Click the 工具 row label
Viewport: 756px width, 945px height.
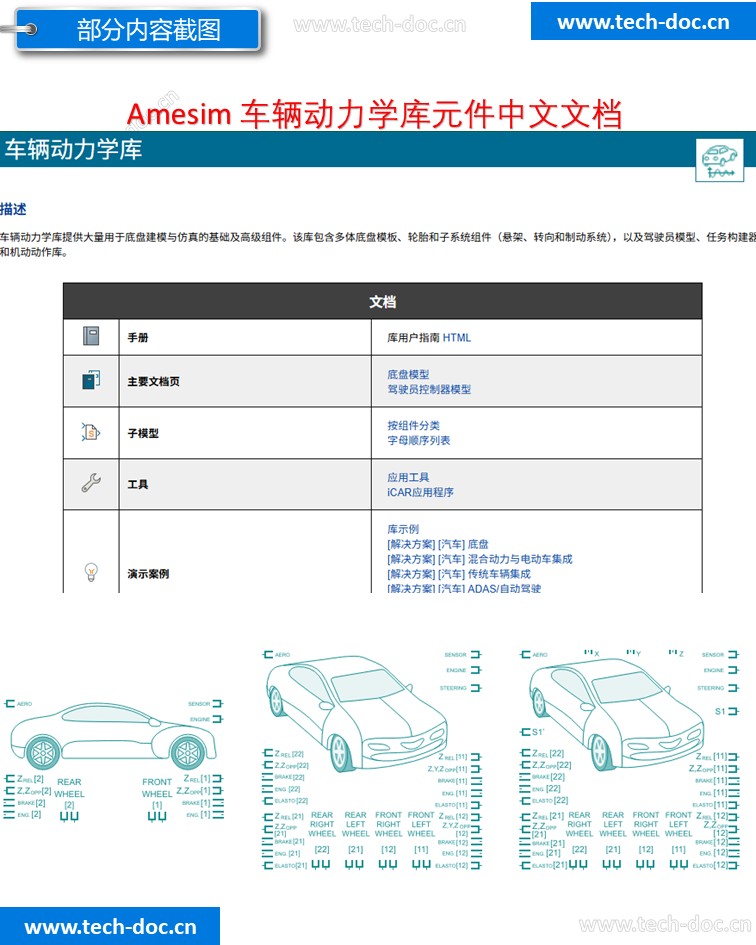(x=137, y=485)
